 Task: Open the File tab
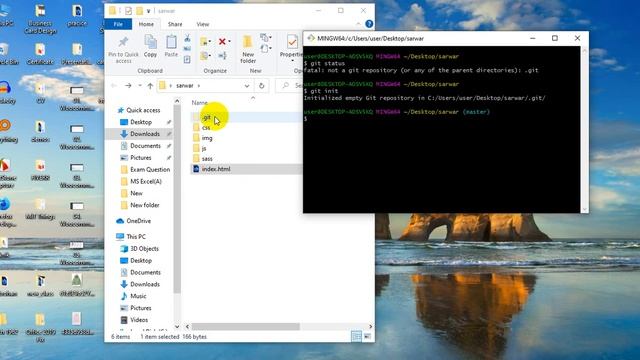pyautogui.click(x=118, y=24)
